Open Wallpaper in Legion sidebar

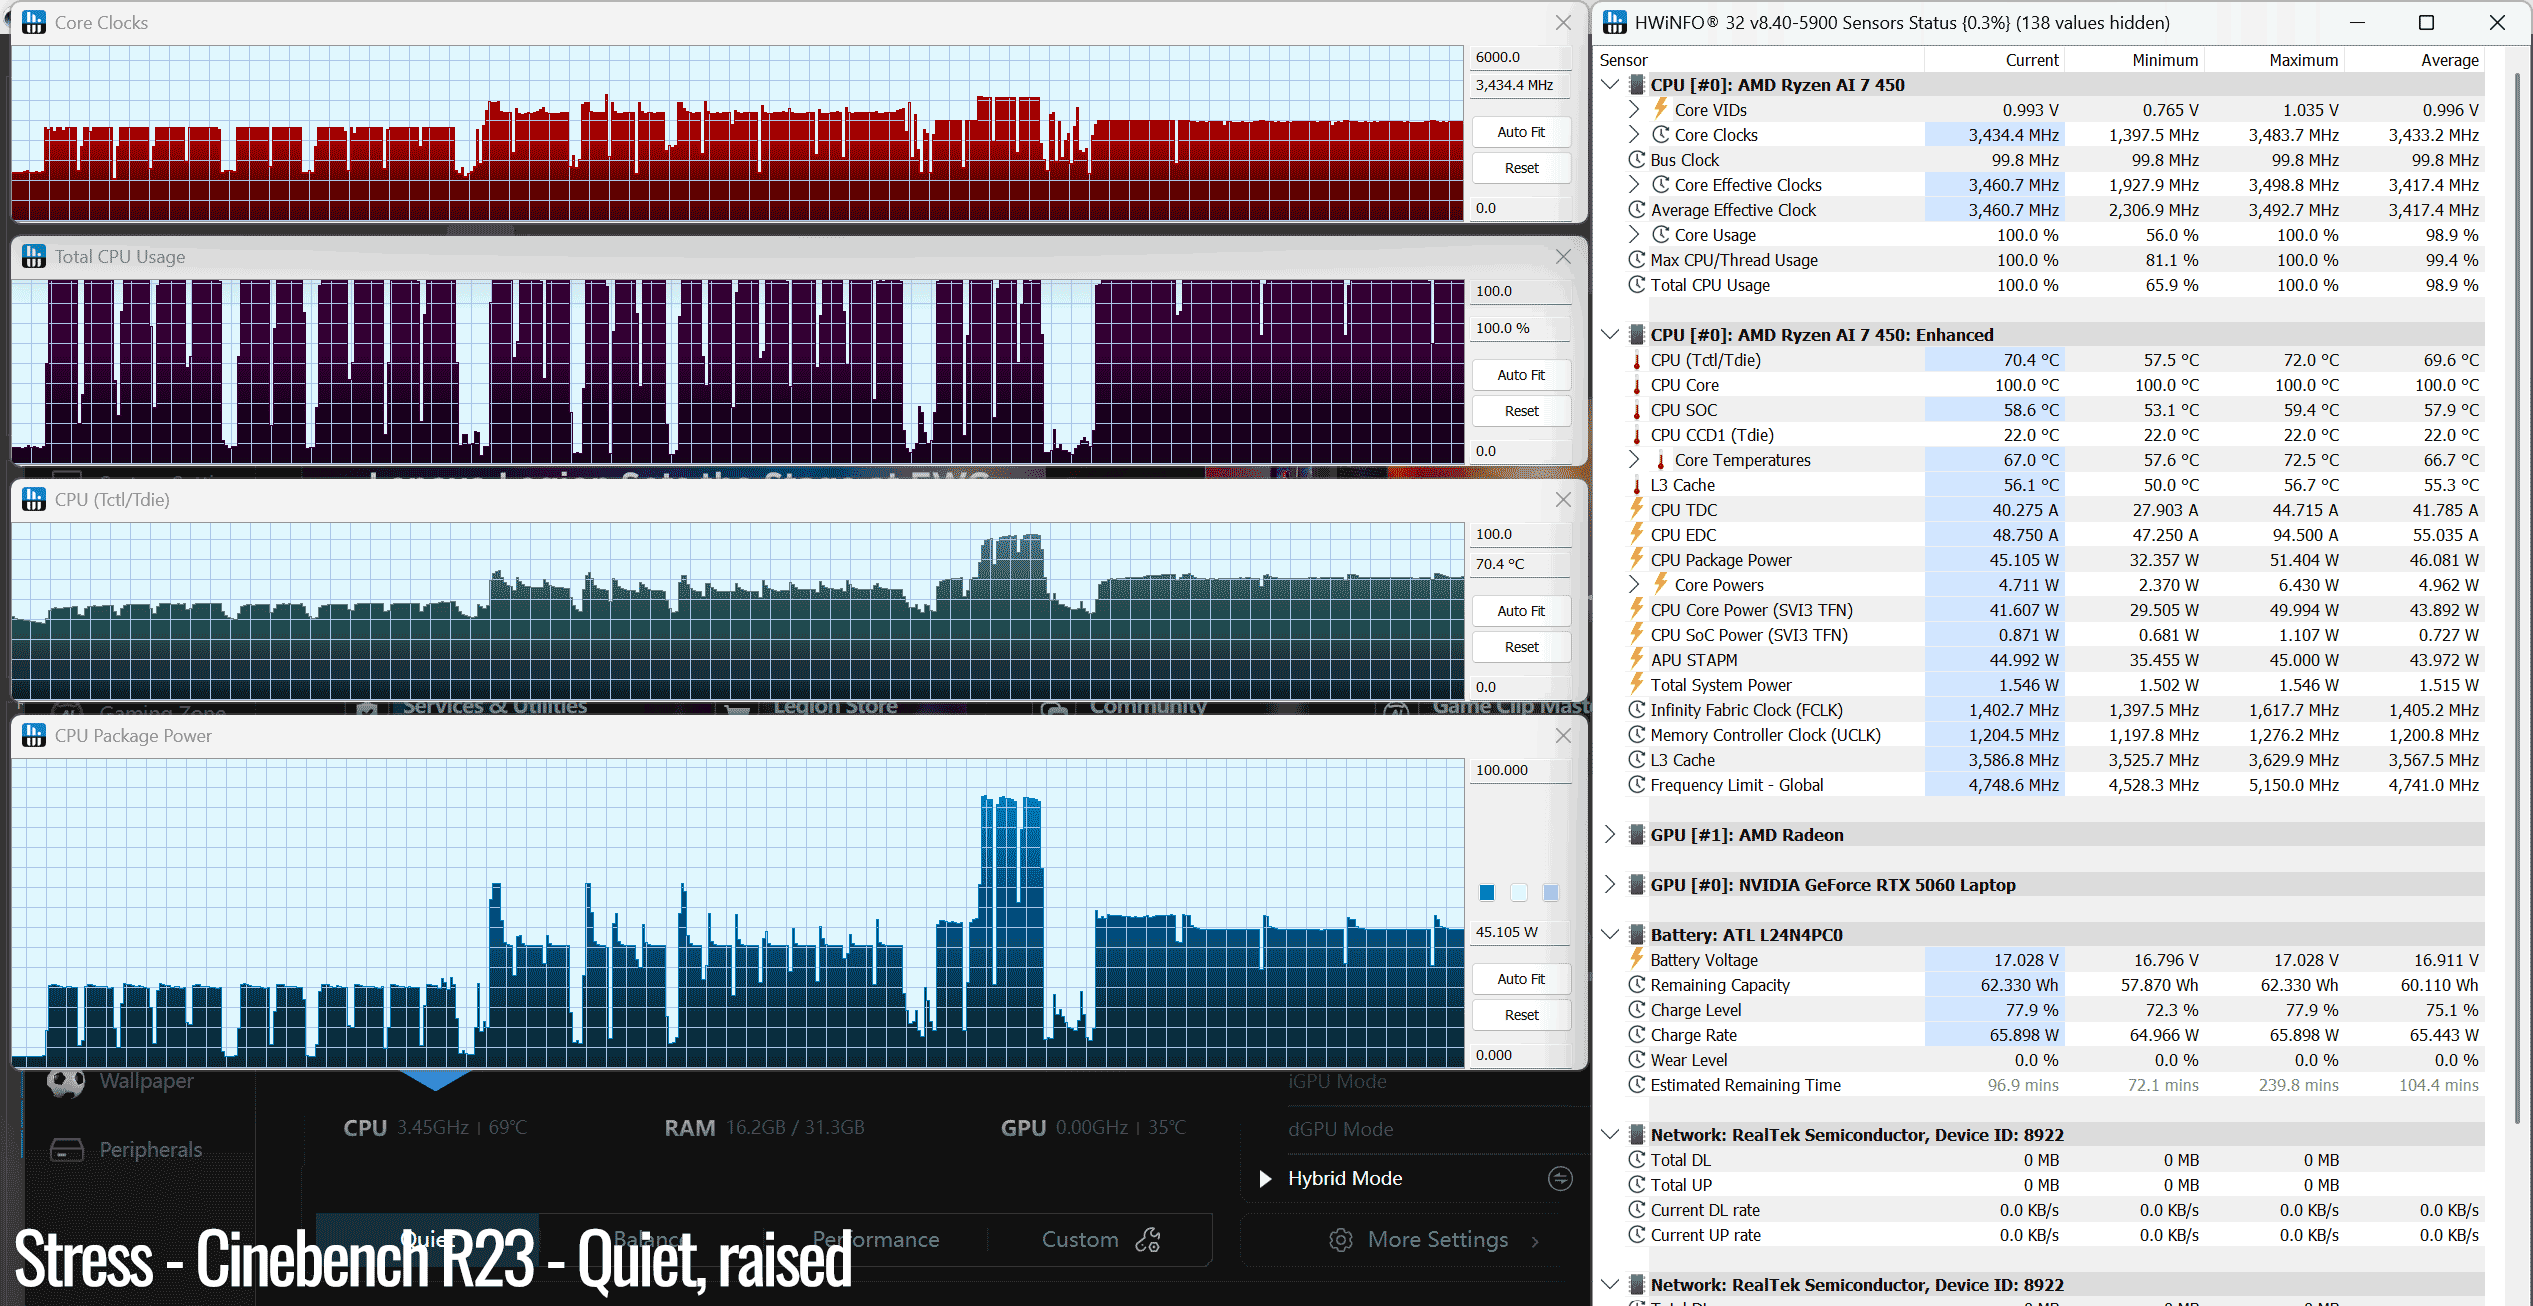(146, 1081)
